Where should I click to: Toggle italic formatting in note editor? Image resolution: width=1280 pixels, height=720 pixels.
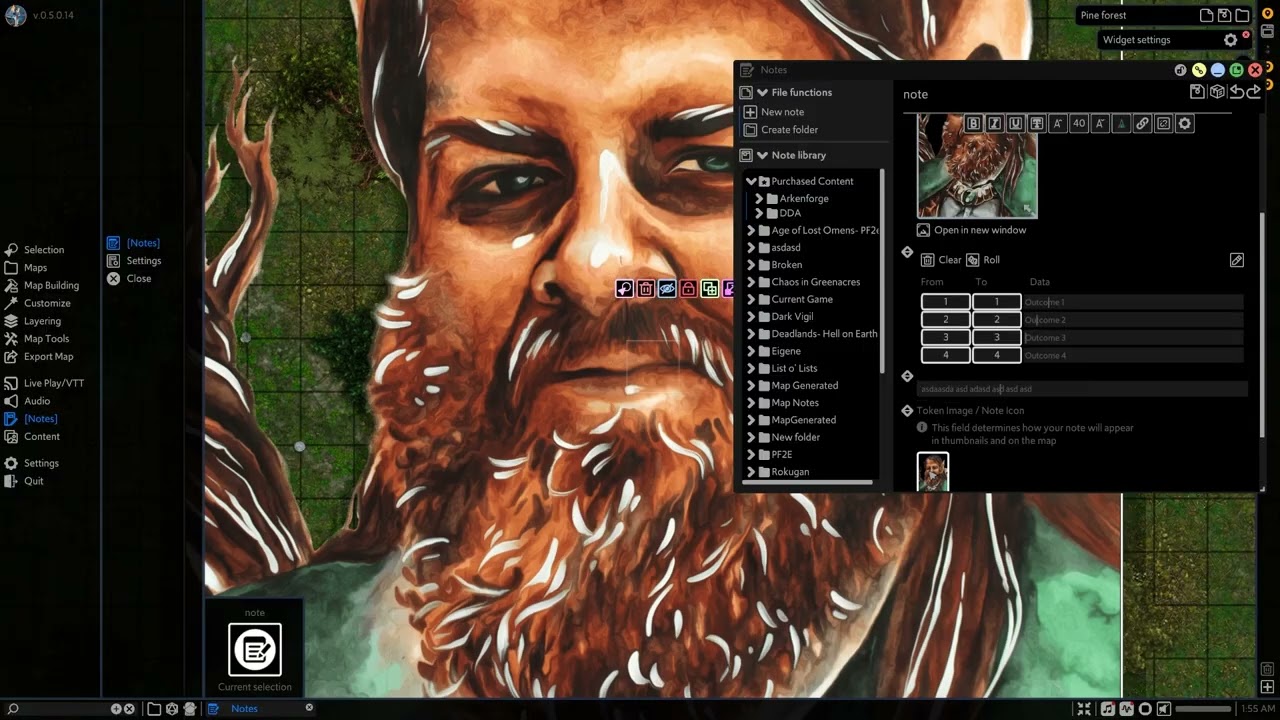995,123
